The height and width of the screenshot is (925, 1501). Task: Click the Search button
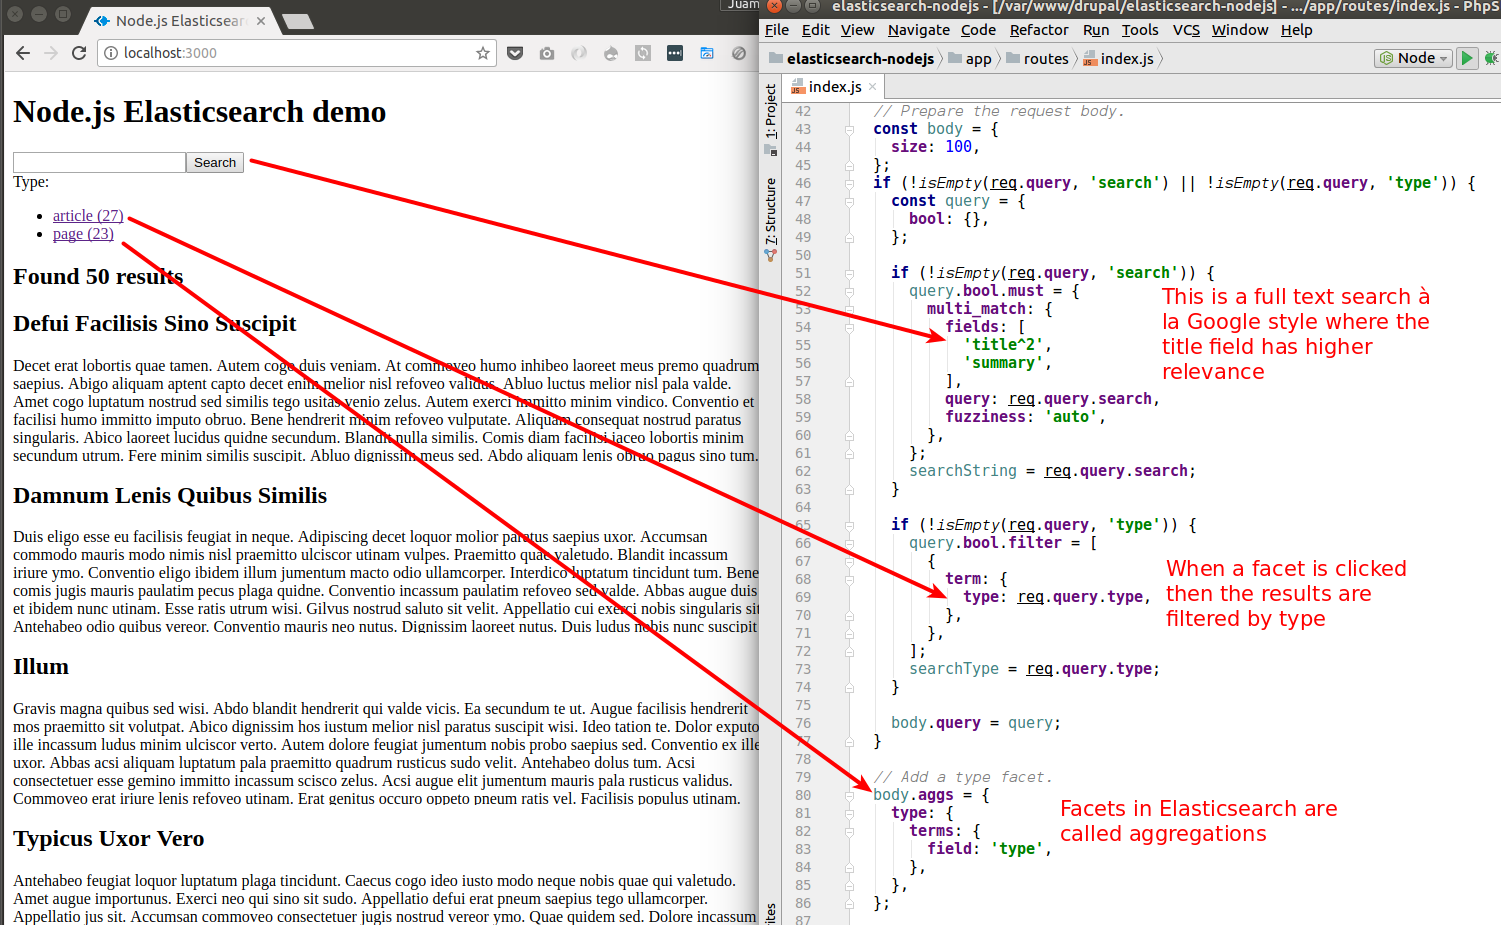[215, 162]
